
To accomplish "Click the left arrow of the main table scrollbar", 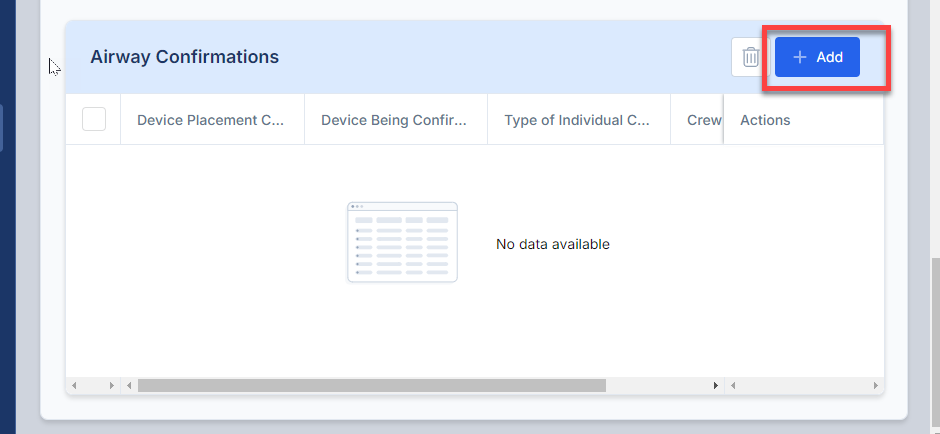I will 129,385.
